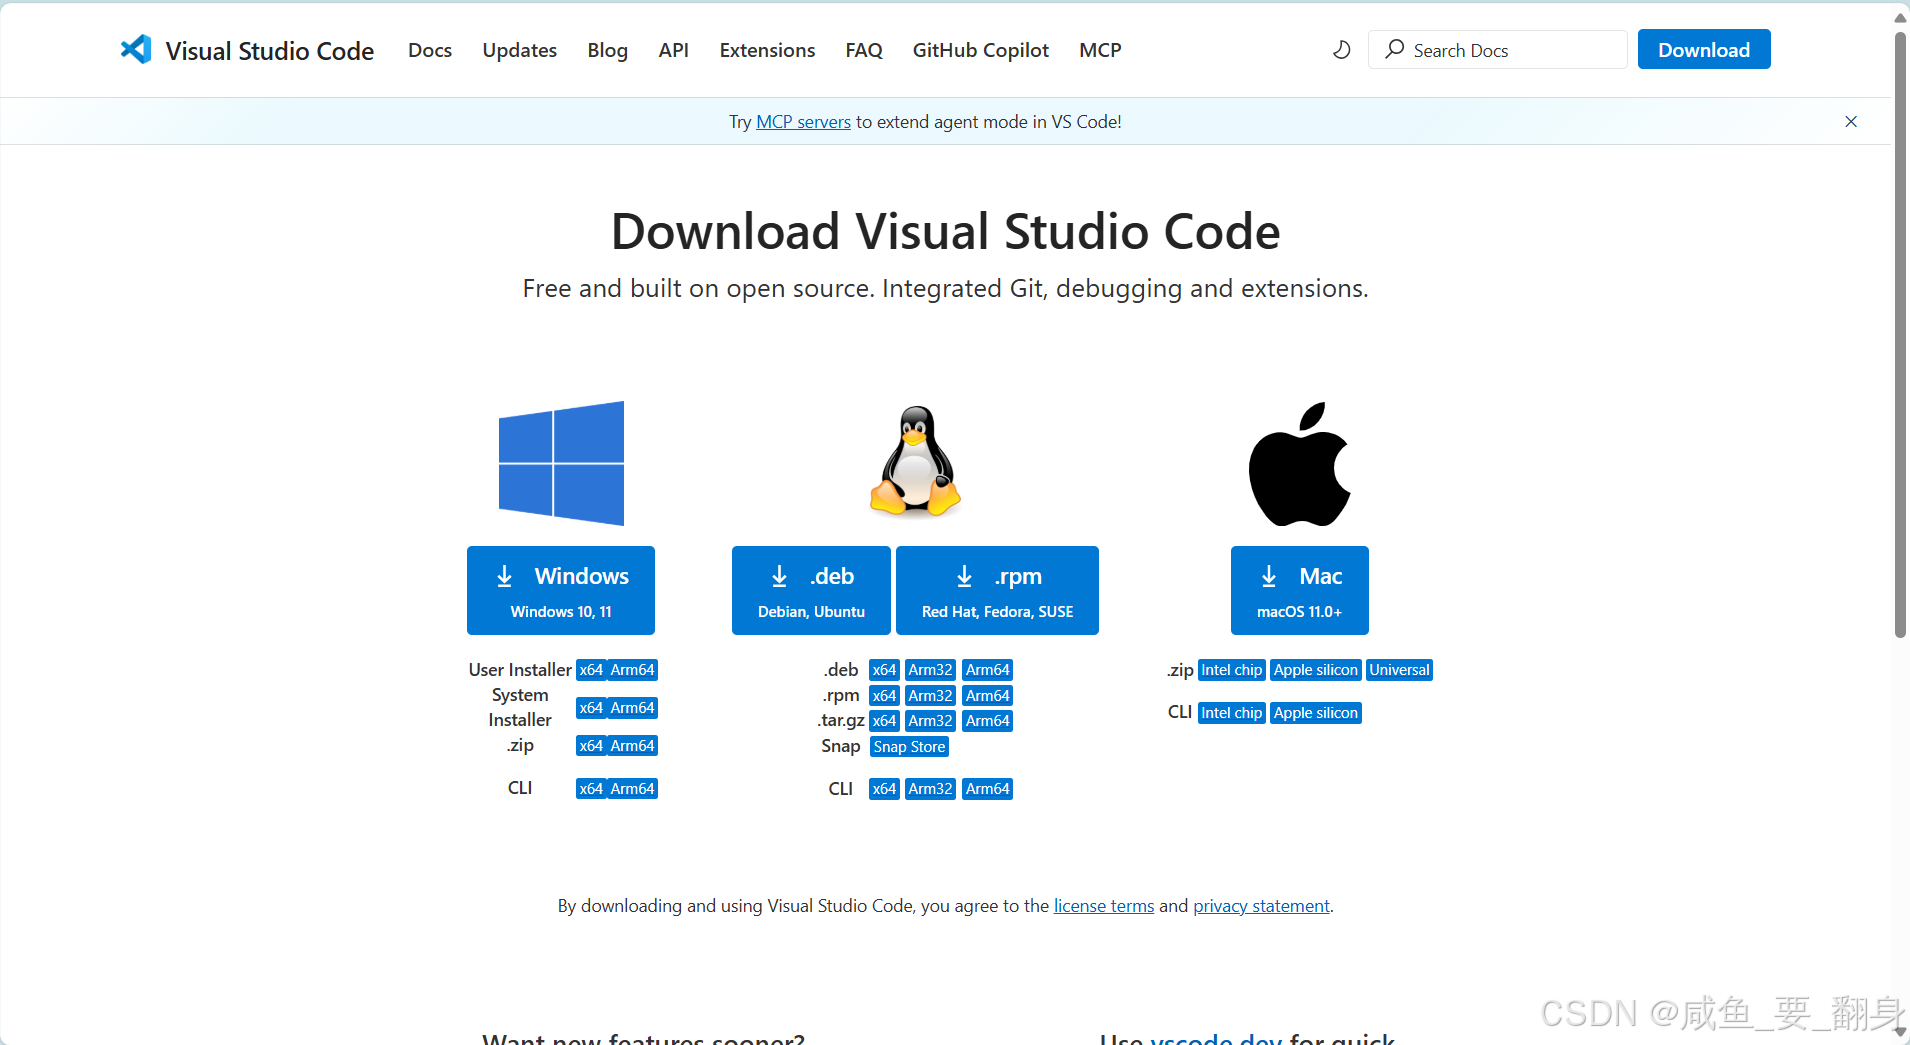Download the .rpm Red Hat package
Image resolution: width=1910 pixels, height=1045 pixels.
(x=997, y=590)
